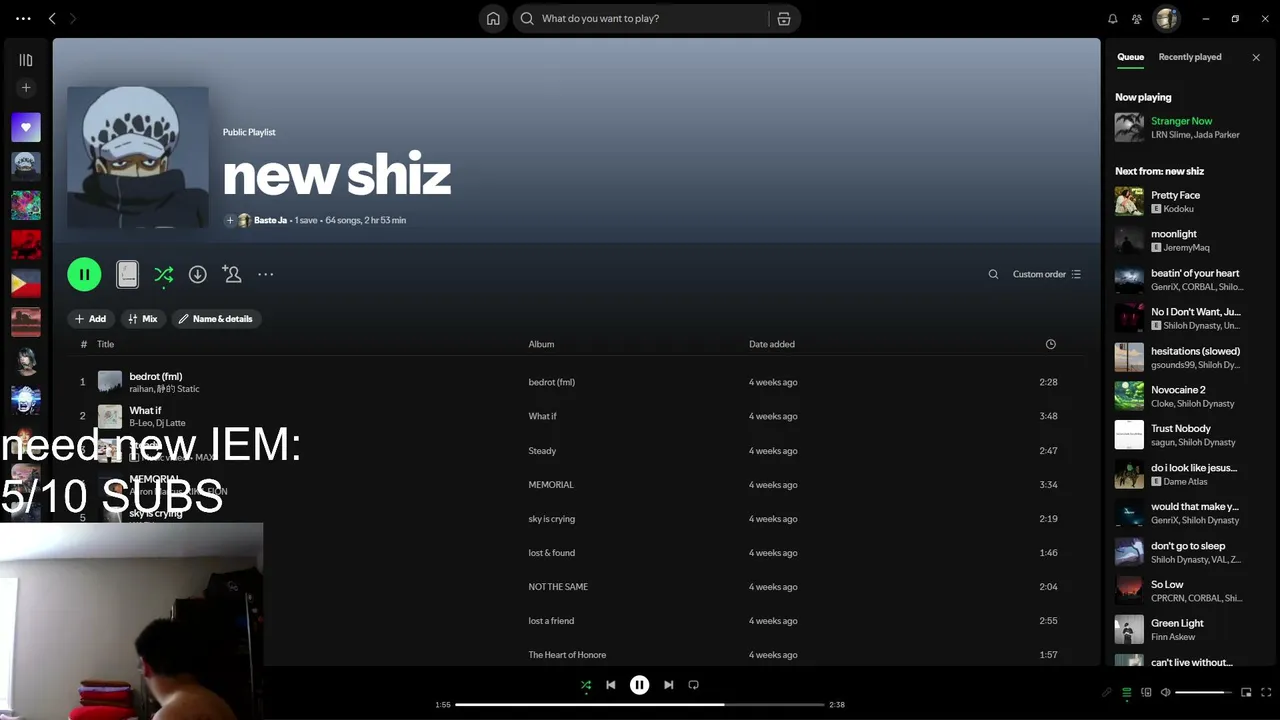The width and height of the screenshot is (1280, 720).
Task: Open the user profile avatar menu
Action: pyautogui.click(x=1166, y=18)
